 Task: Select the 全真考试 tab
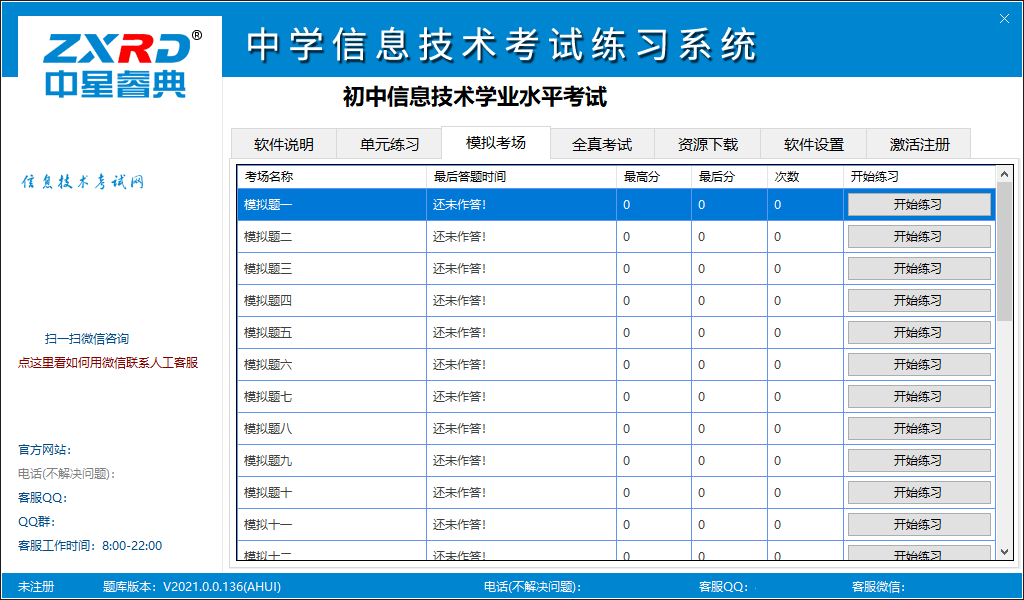[x=602, y=143]
